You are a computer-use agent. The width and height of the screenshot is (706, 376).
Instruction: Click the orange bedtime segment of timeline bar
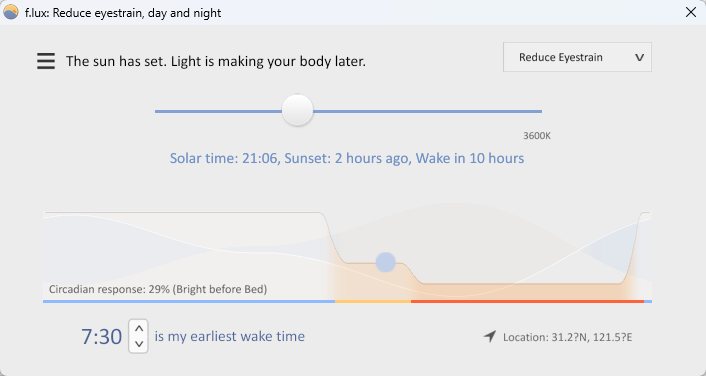[373, 301]
